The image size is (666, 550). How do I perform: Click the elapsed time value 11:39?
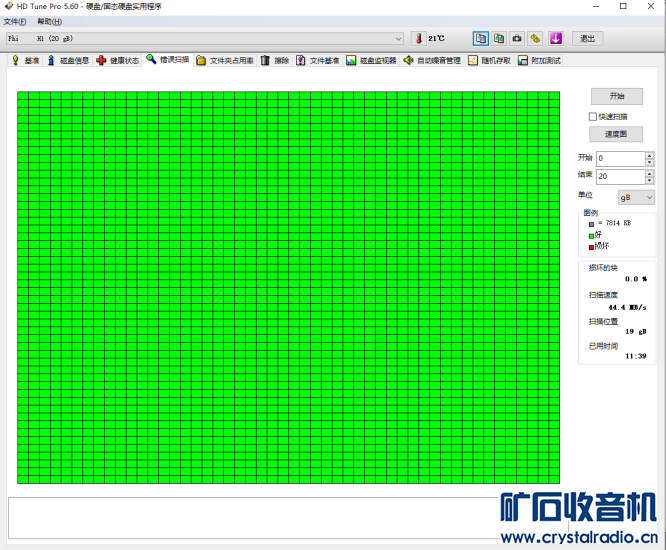coord(636,356)
